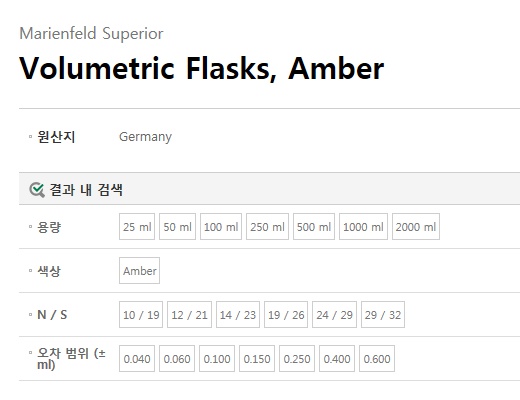Select 0.040 tolerance filter

(137, 359)
